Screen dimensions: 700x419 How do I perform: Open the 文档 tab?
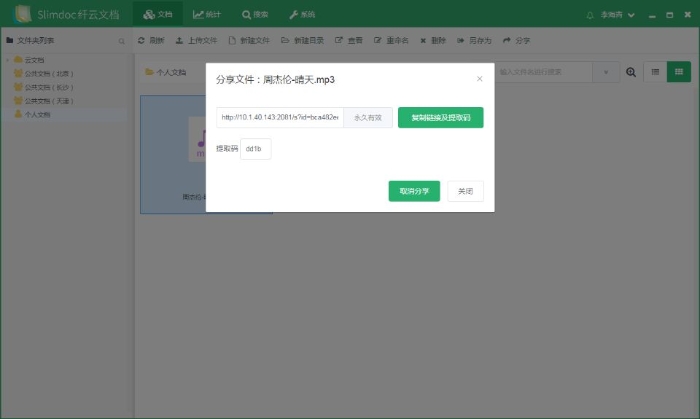click(x=158, y=15)
